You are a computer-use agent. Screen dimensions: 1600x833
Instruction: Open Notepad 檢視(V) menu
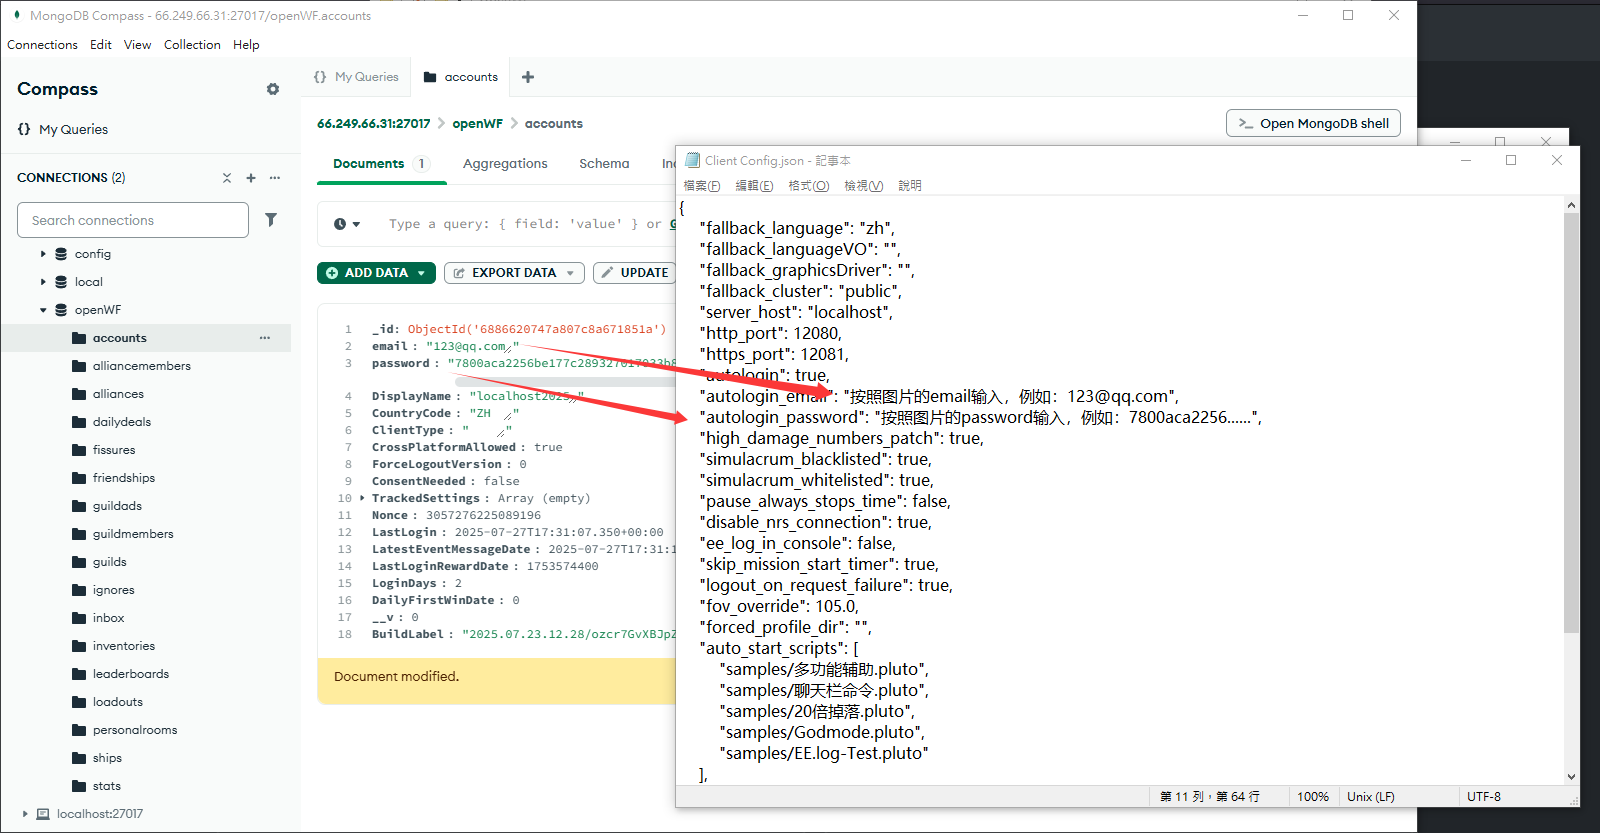coord(863,186)
